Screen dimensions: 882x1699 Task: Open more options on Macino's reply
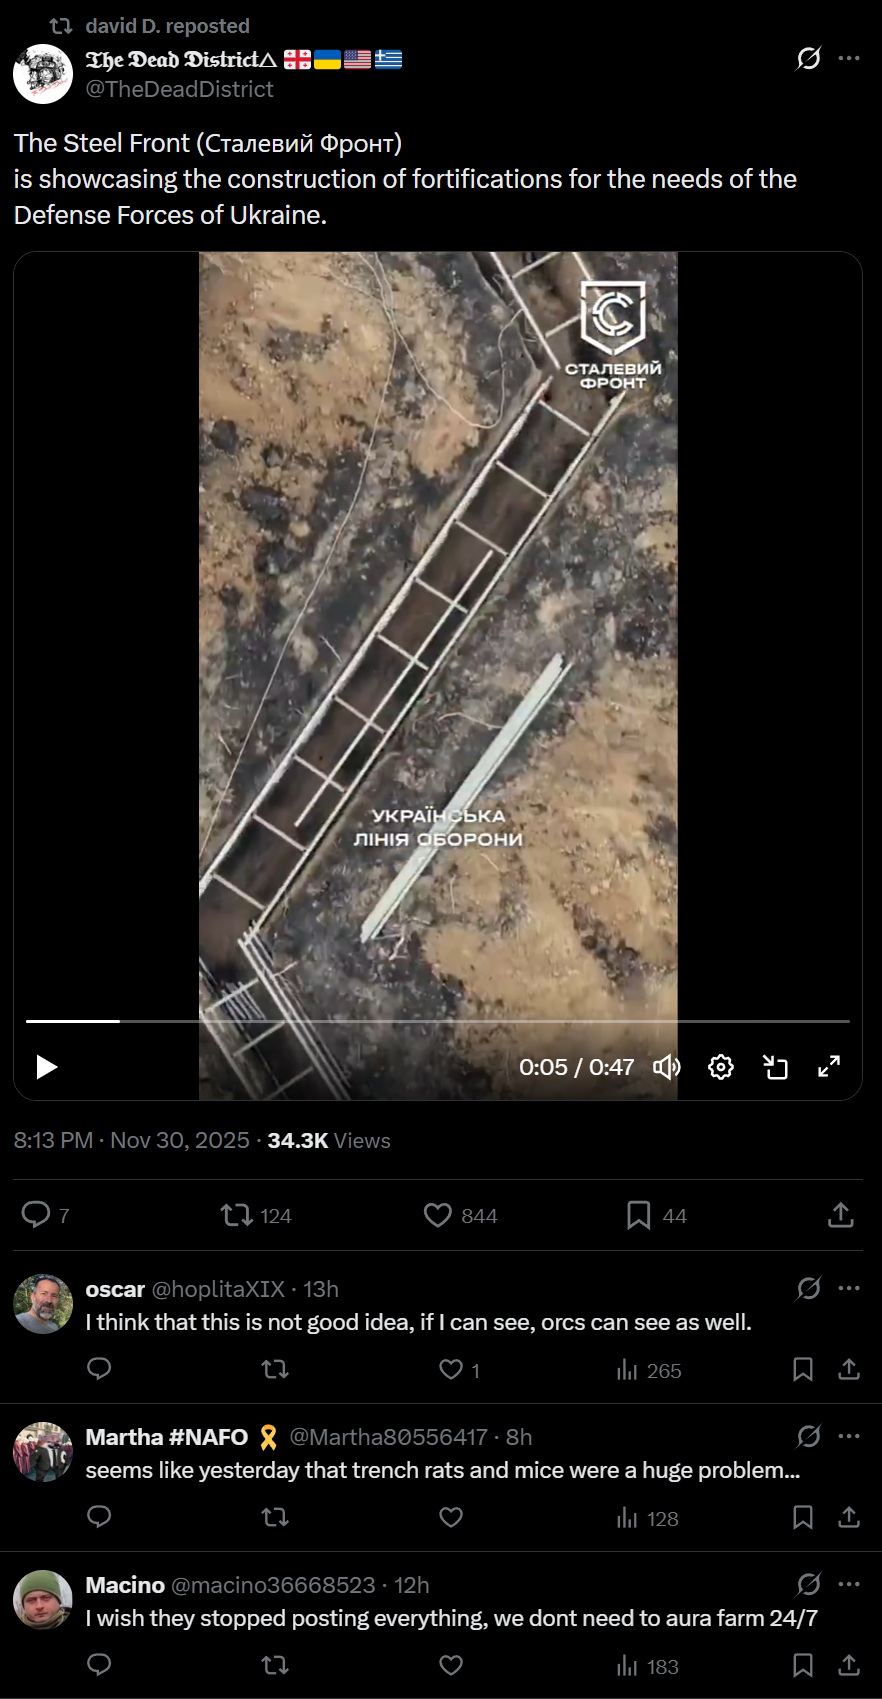pyautogui.click(x=849, y=1584)
